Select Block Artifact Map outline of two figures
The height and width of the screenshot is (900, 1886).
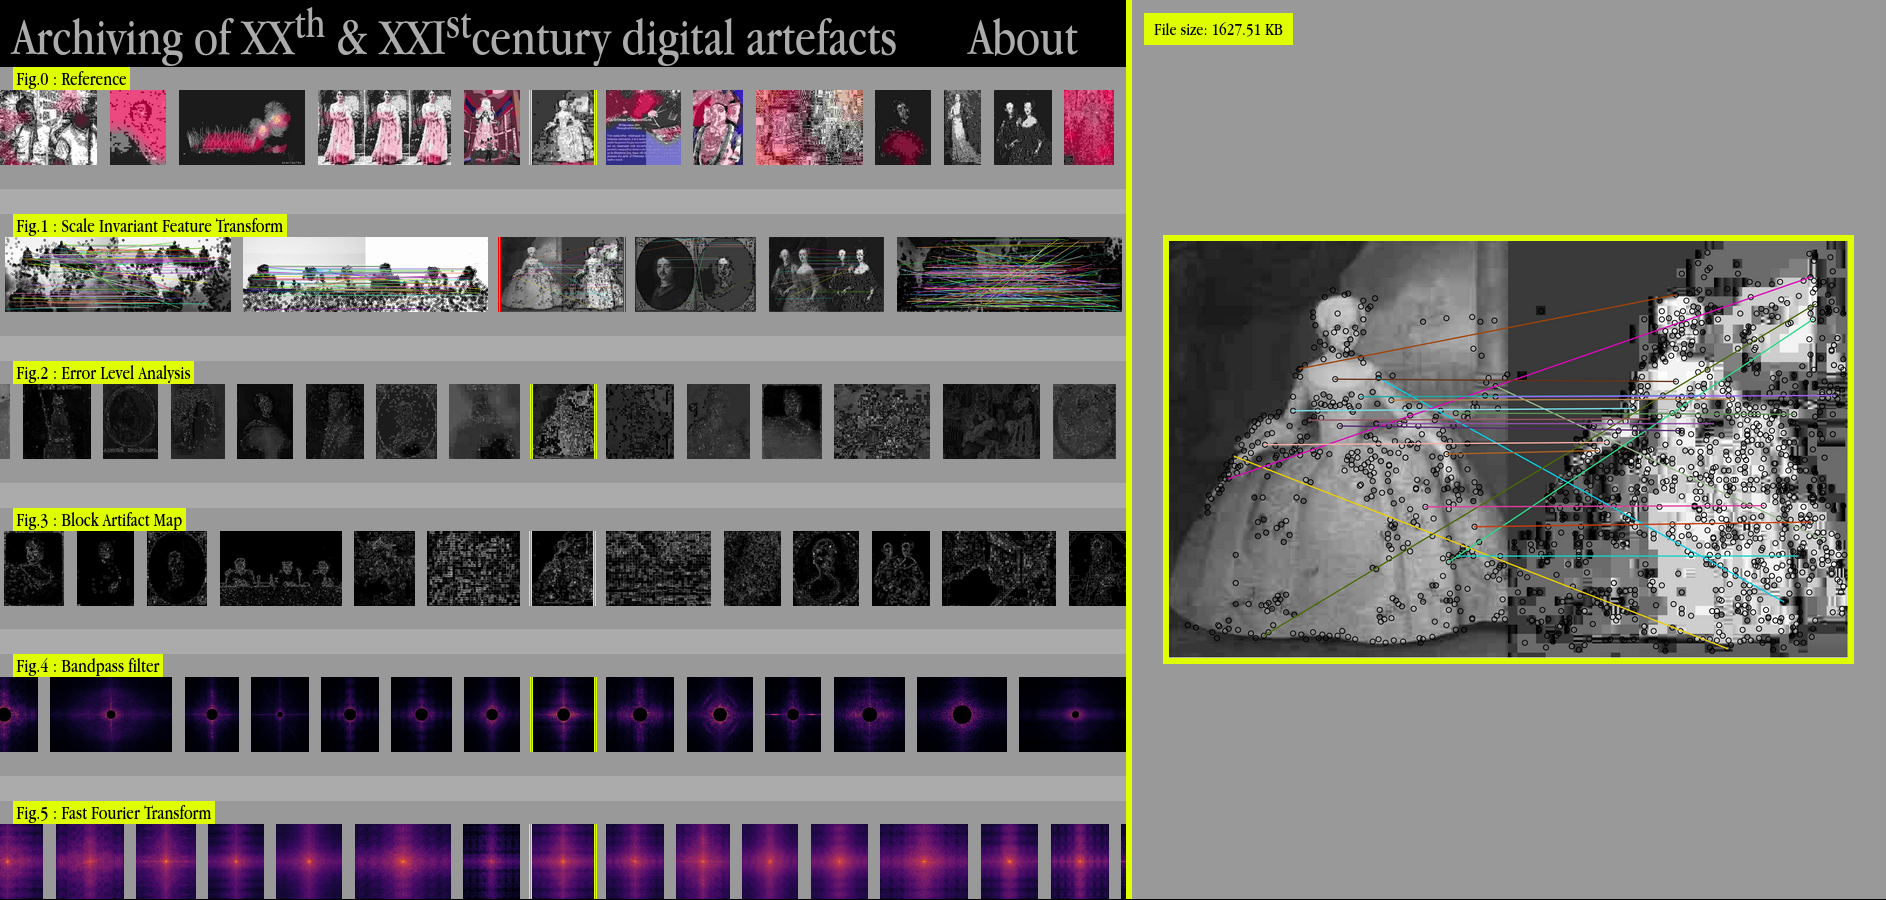901,568
